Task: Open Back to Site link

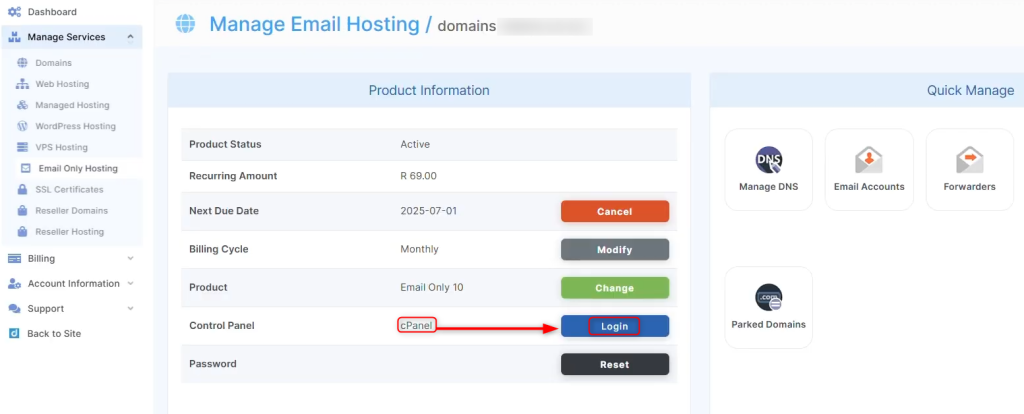Action: click(x=54, y=334)
